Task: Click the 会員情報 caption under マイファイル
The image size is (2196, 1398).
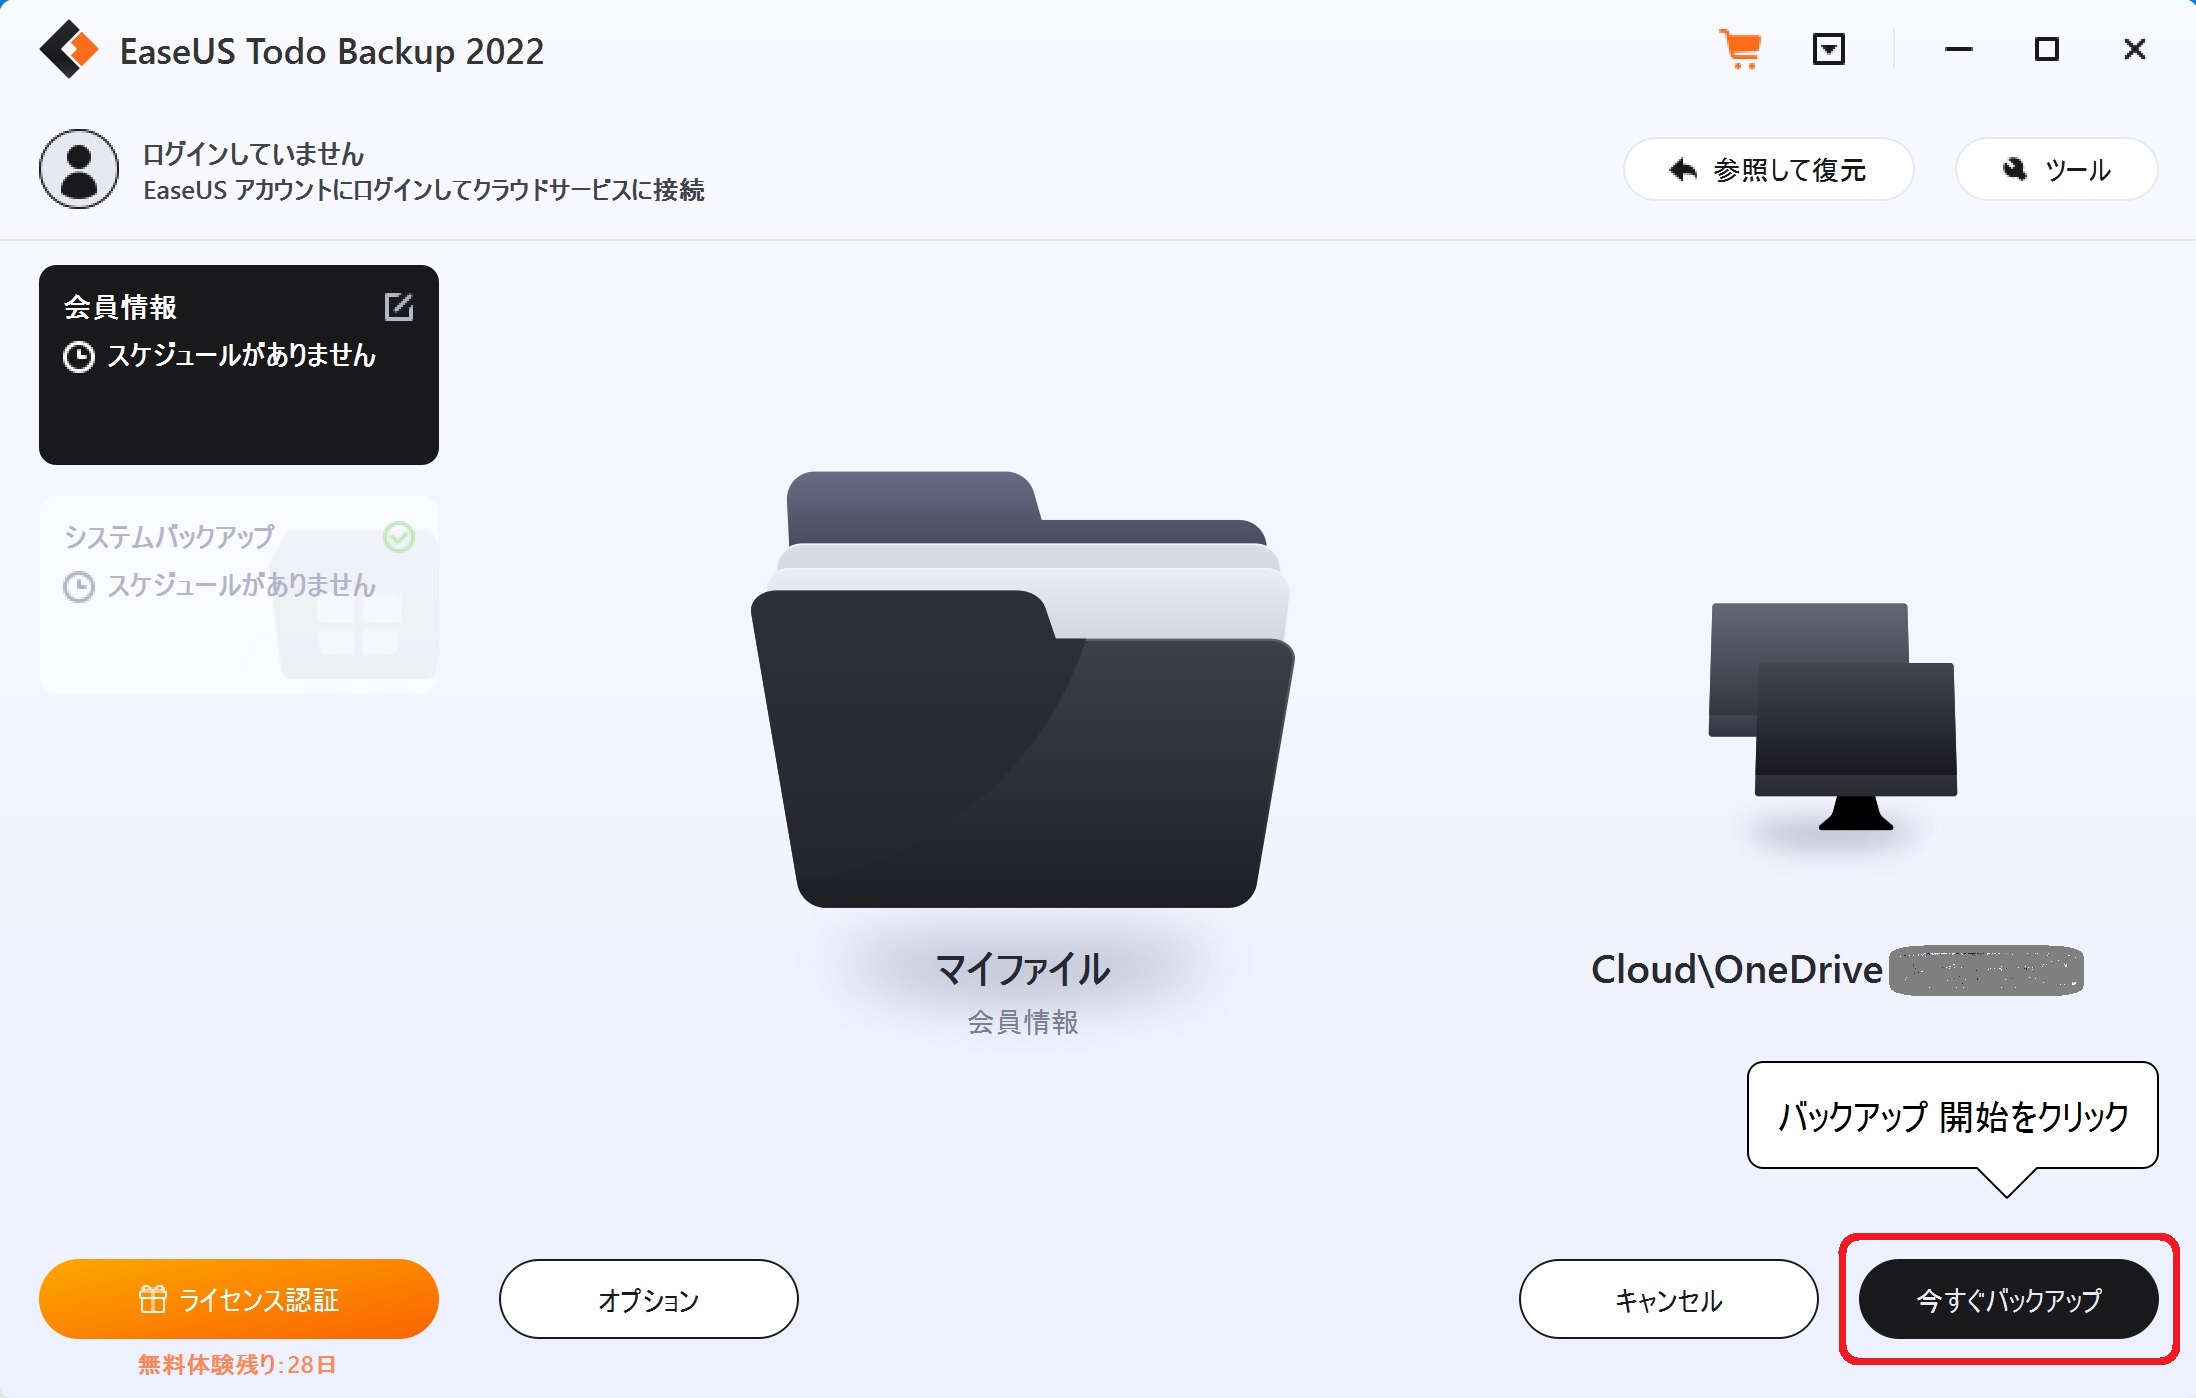Action: (x=1022, y=1022)
